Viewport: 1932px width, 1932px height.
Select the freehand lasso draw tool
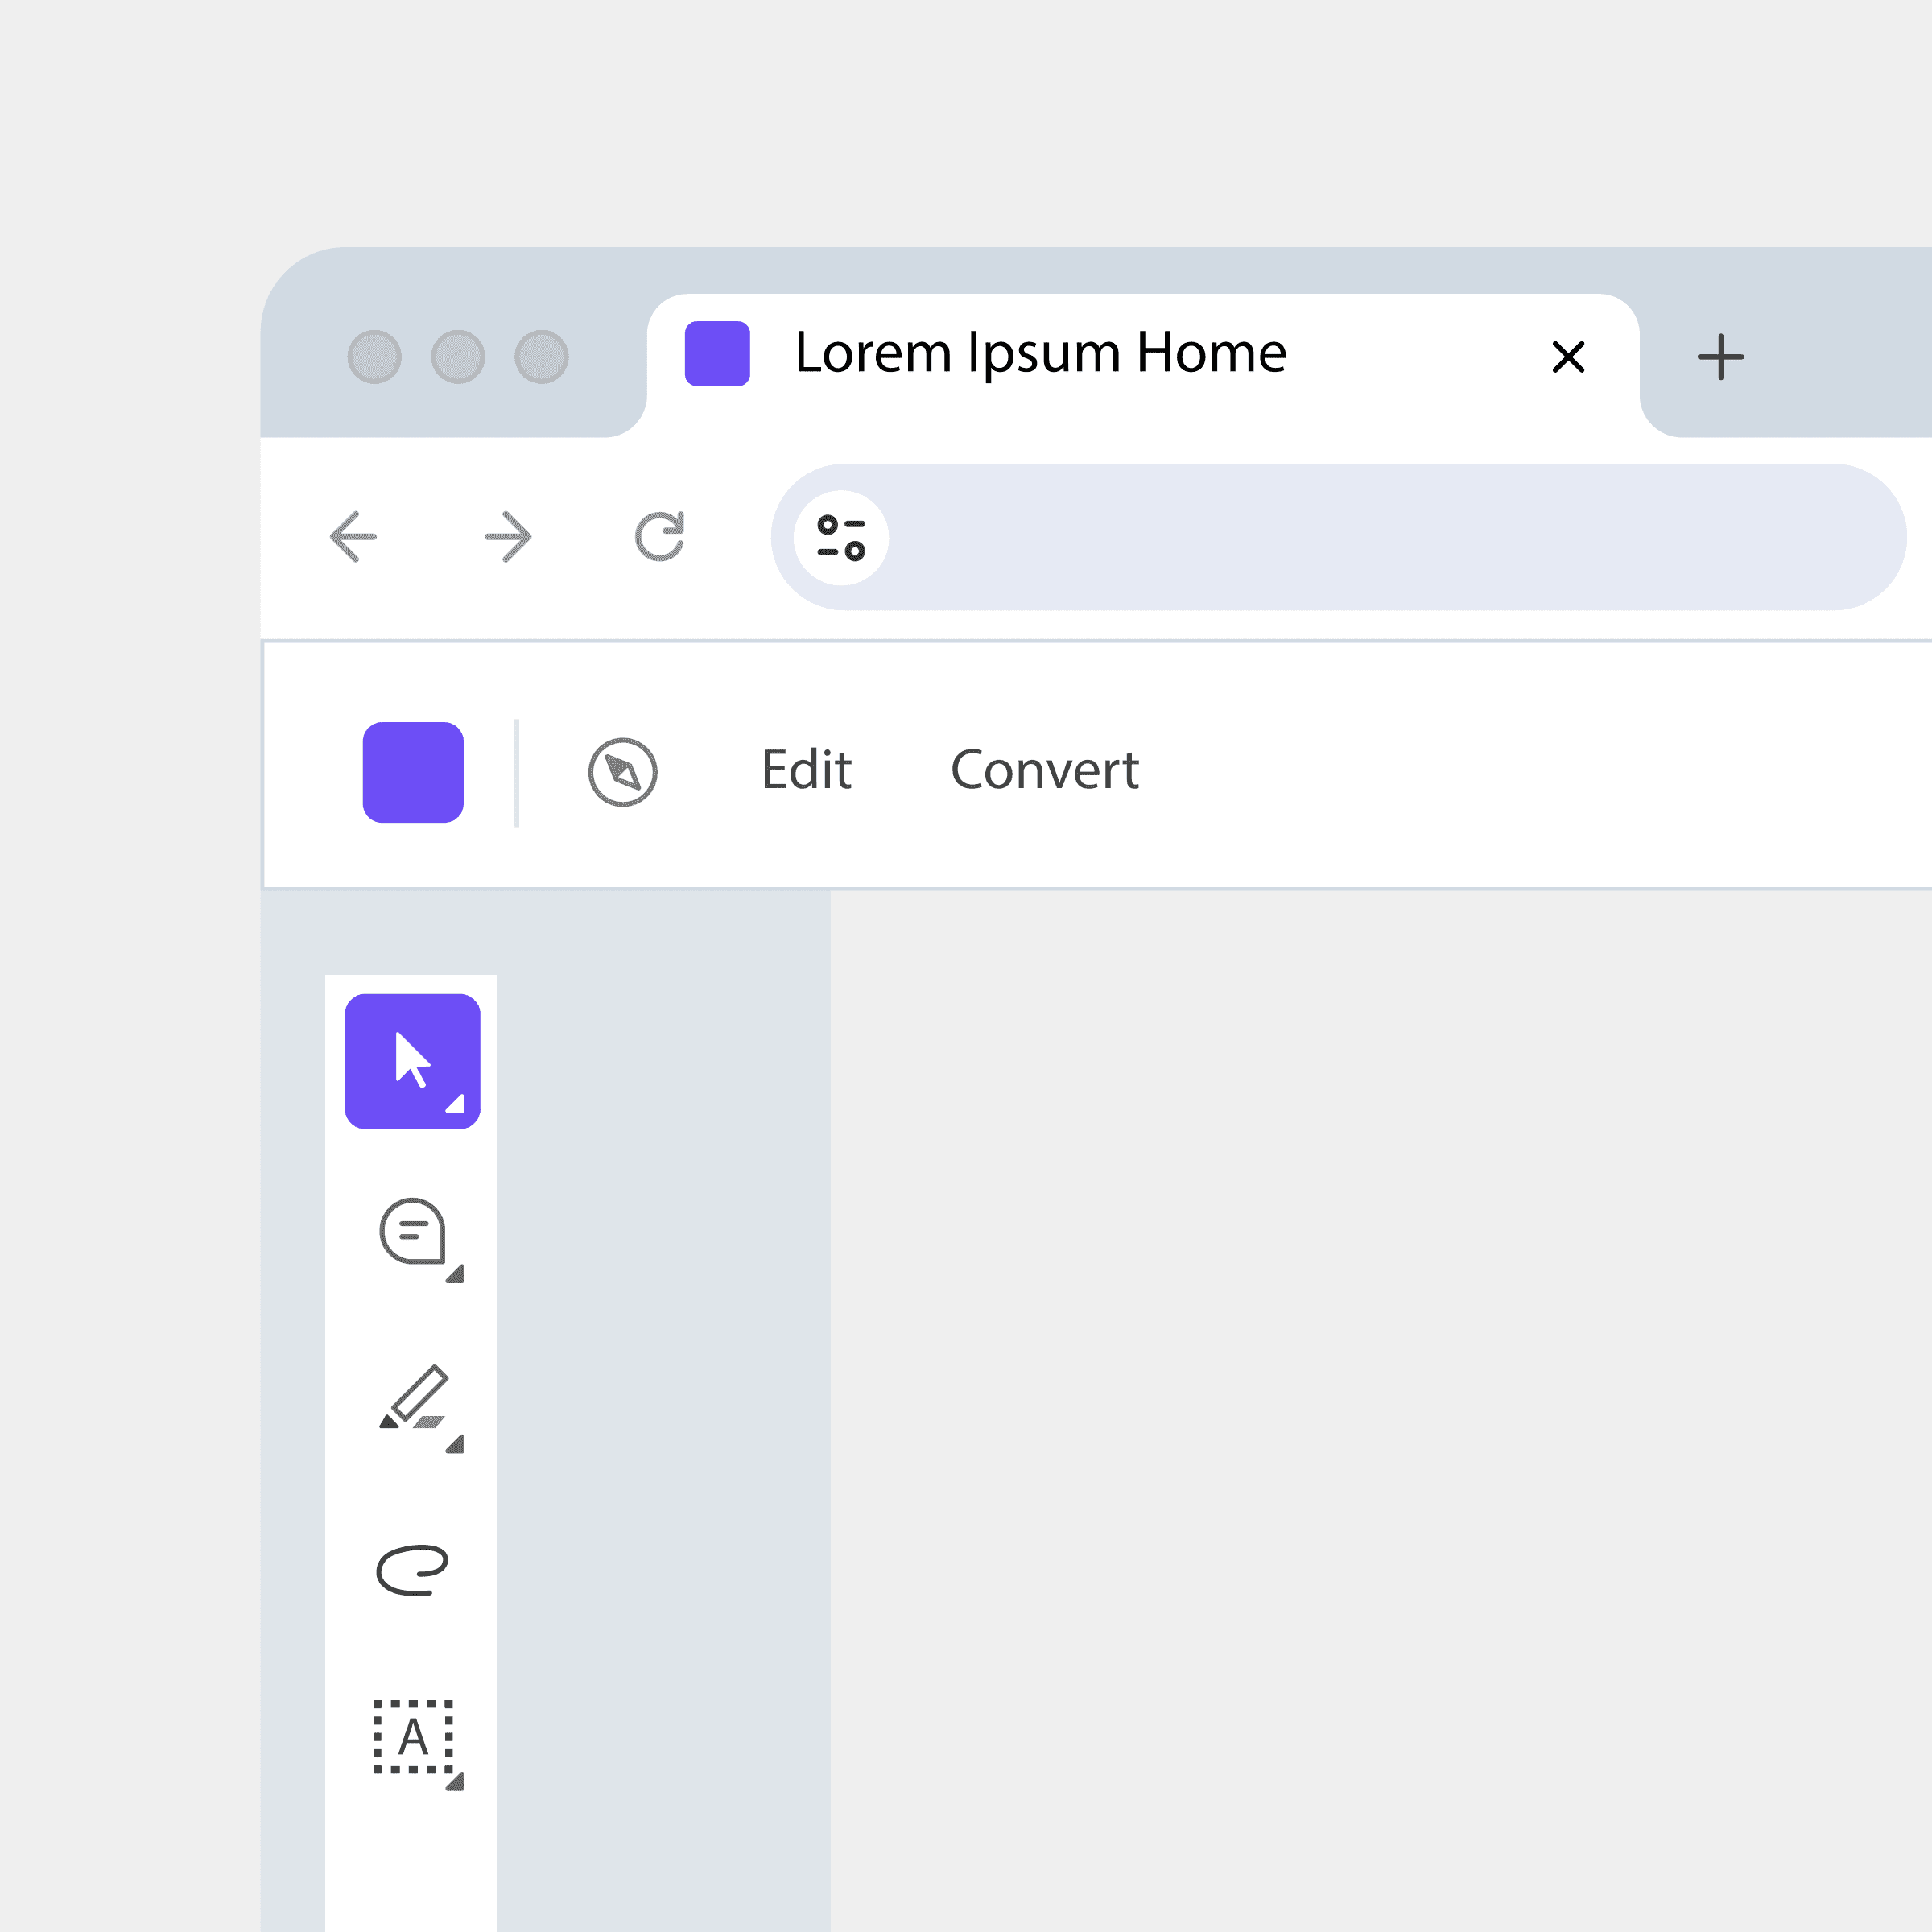tap(411, 1570)
